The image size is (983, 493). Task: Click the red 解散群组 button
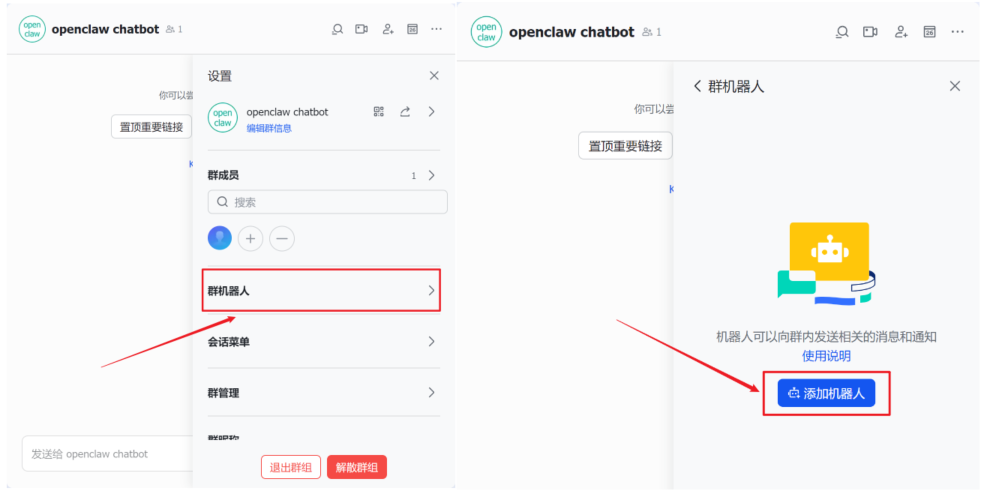click(356, 467)
